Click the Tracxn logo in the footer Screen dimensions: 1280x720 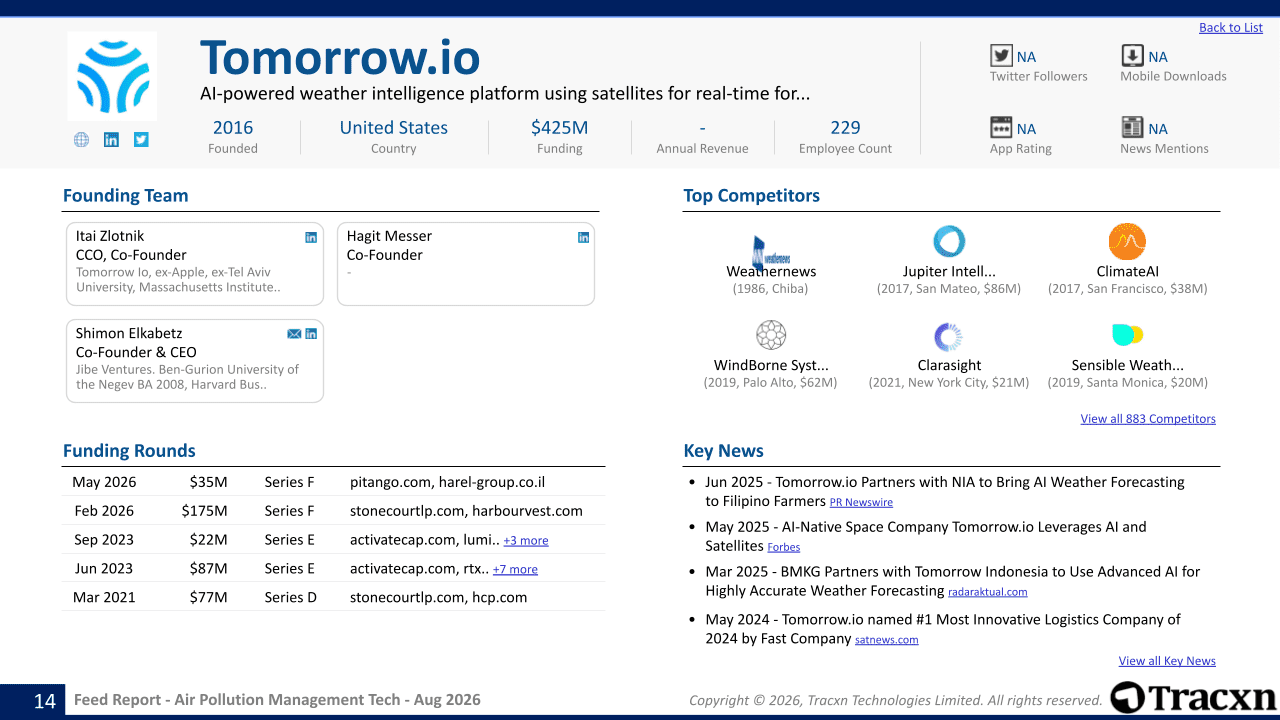click(x=1193, y=697)
